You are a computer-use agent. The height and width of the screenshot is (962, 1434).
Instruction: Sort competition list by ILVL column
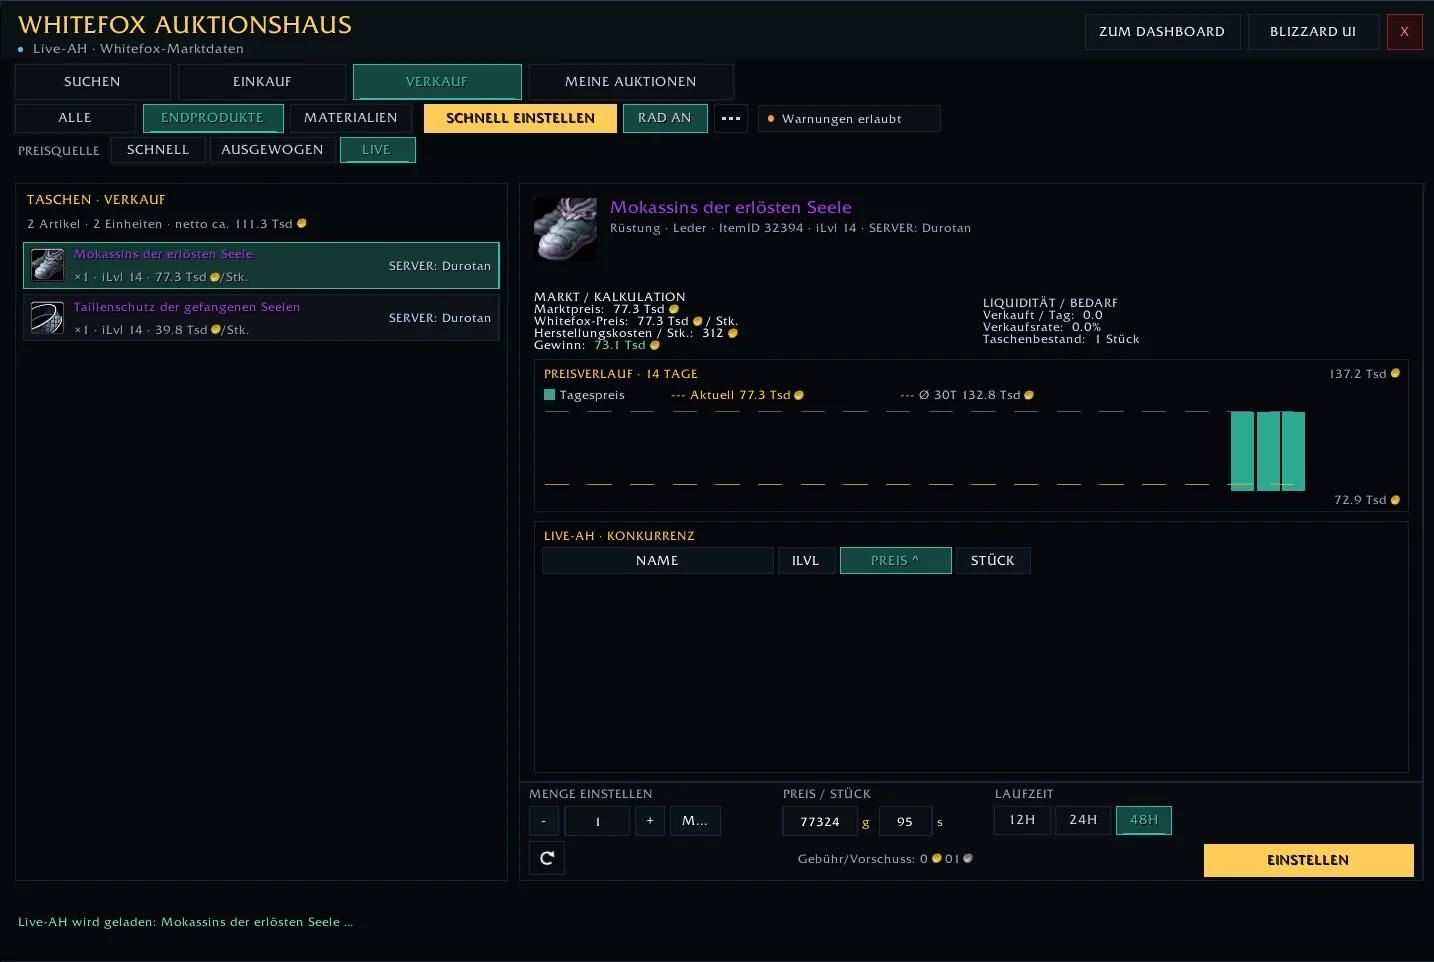point(806,561)
